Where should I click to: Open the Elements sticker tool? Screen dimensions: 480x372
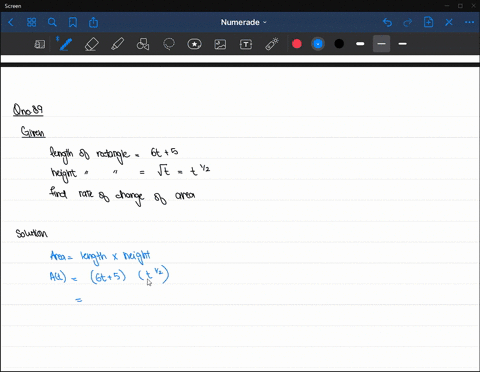pyautogui.click(x=194, y=44)
